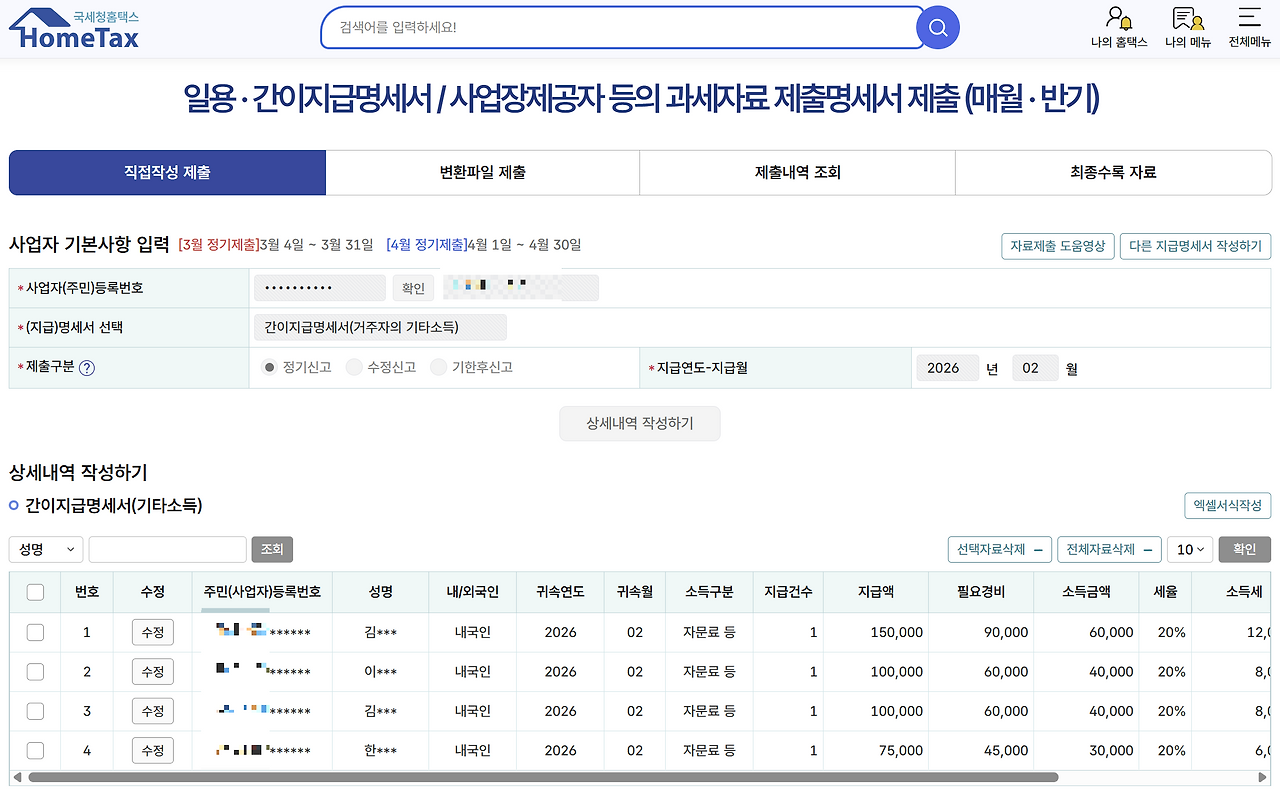The image size is (1280, 792).
Task: Click the 성명 column header
Action: click(x=381, y=592)
